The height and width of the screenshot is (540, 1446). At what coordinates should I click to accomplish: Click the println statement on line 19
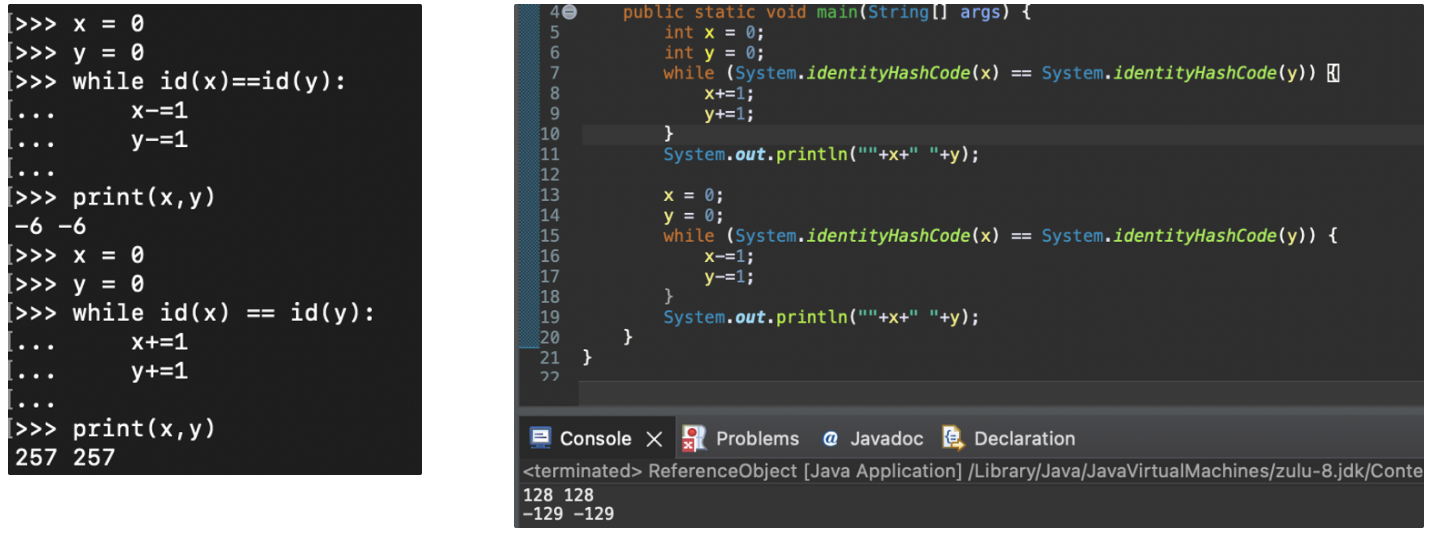tap(821, 317)
